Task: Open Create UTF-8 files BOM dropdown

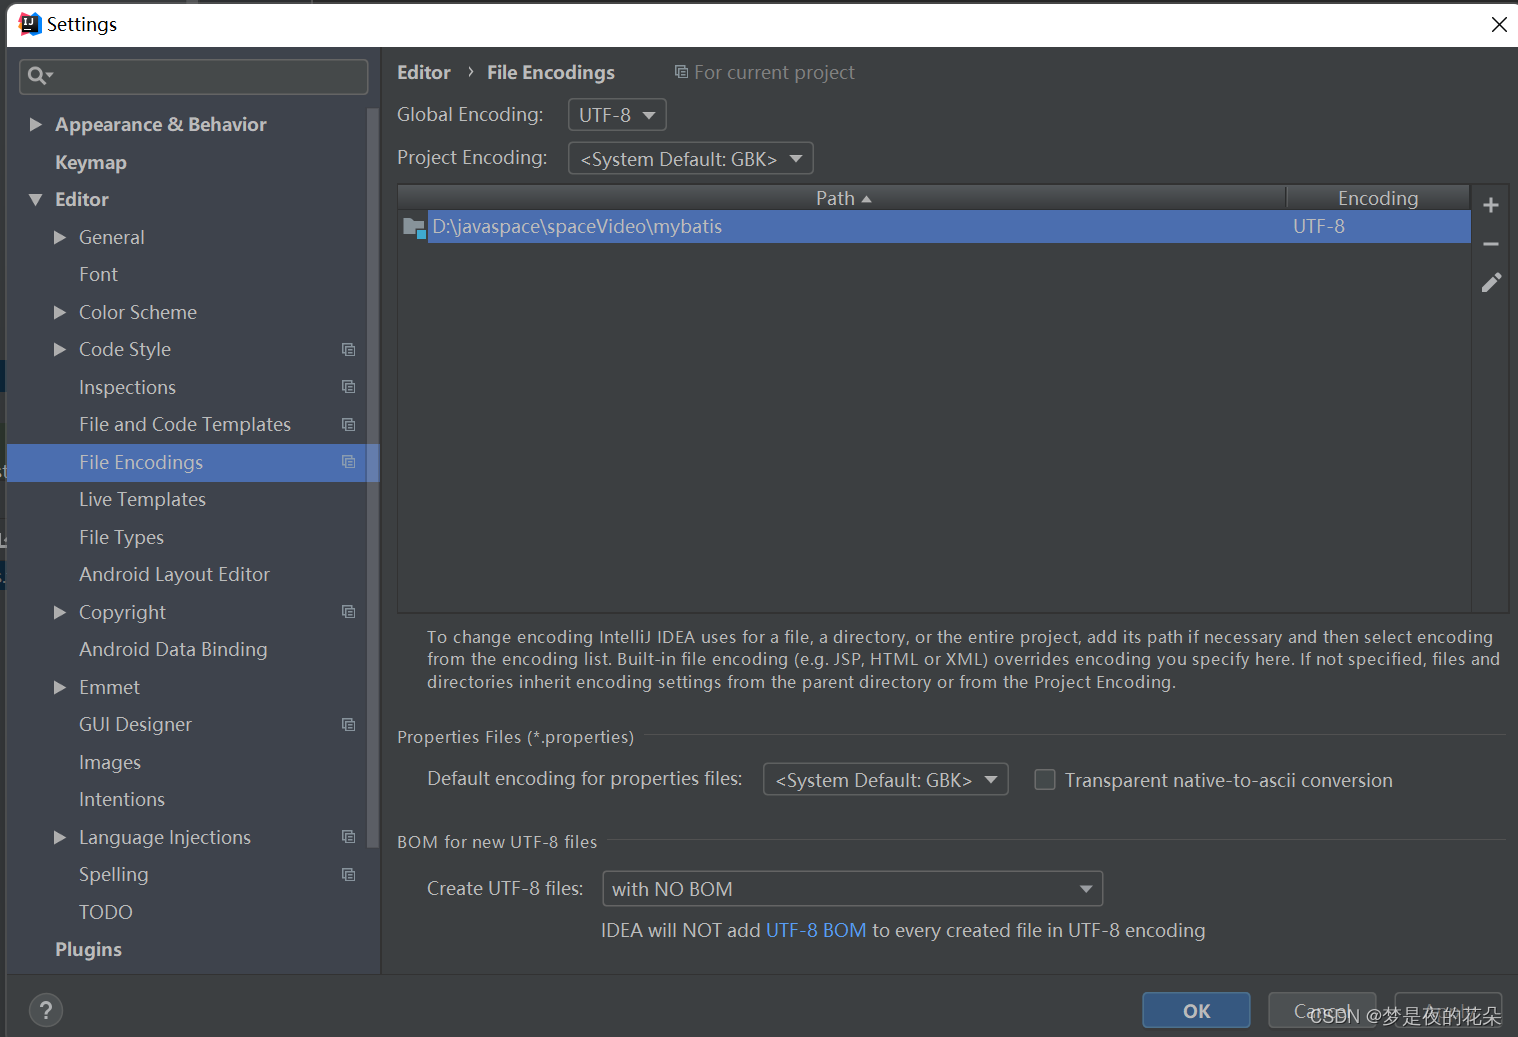Action: coord(852,889)
